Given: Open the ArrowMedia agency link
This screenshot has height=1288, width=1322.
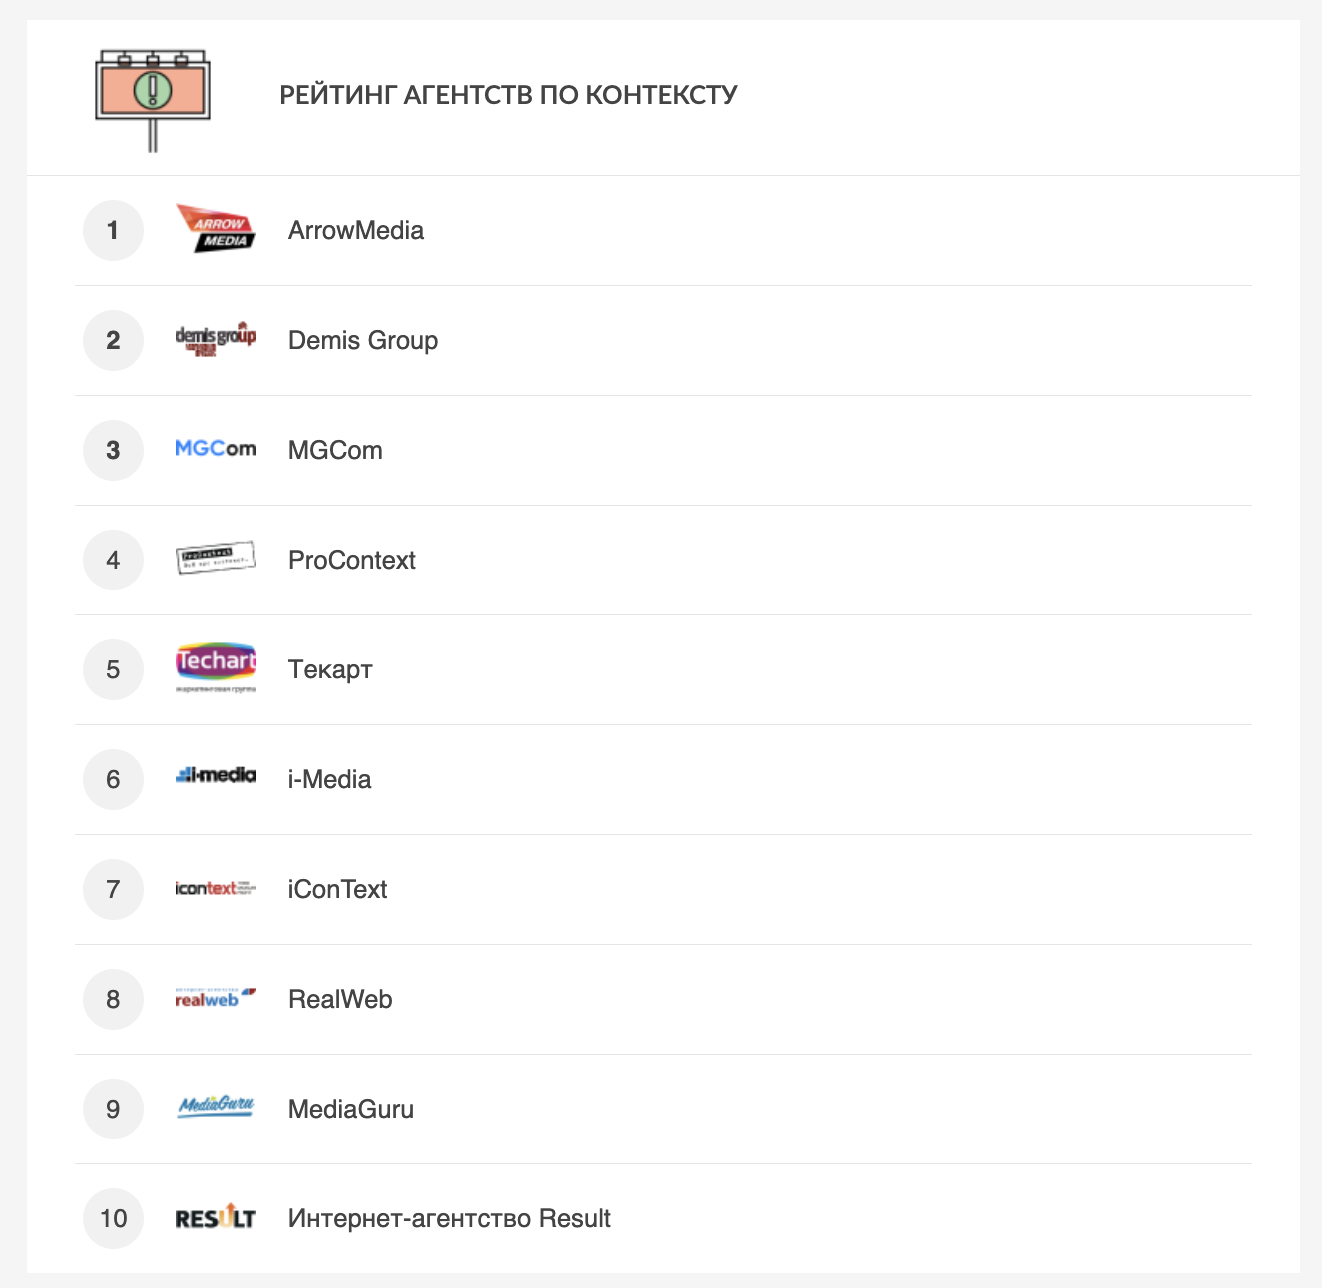Looking at the screenshot, I should pos(356,231).
